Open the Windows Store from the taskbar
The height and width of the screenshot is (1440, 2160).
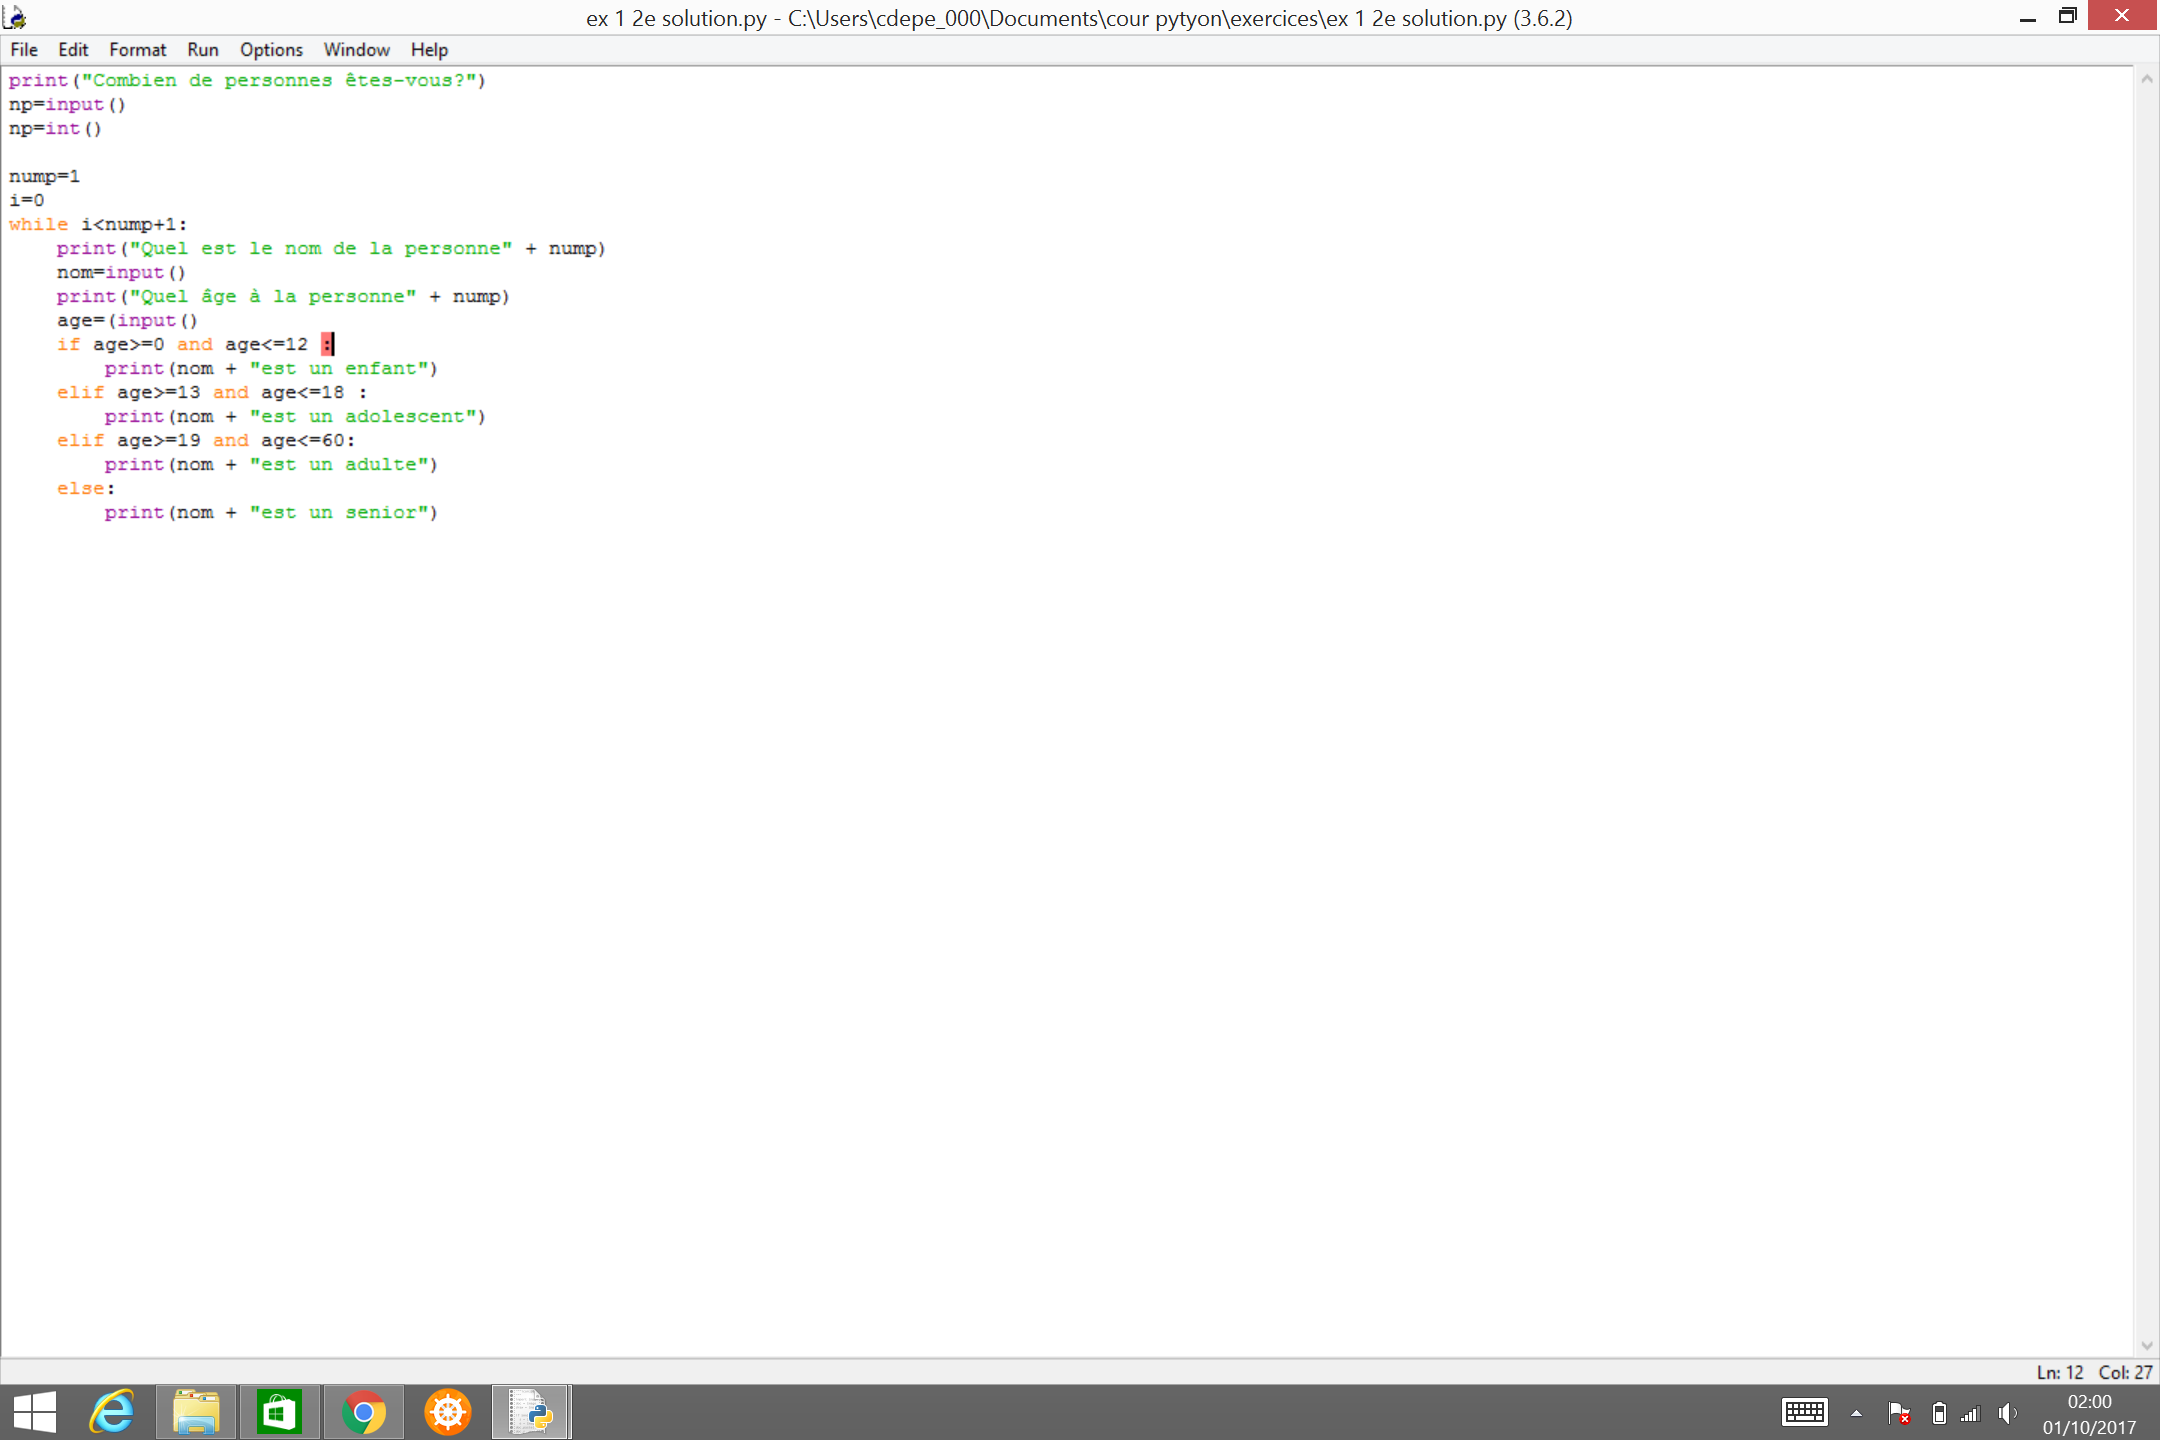(x=280, y=1412)
